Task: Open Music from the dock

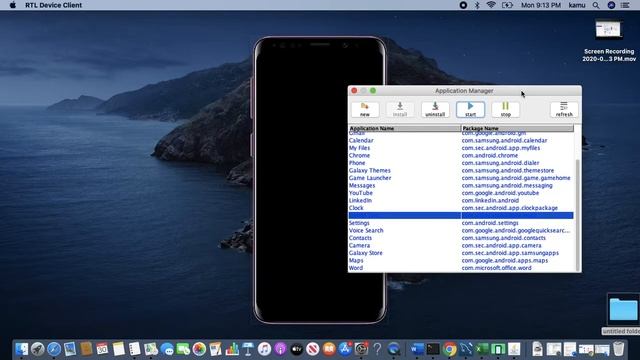Action: tap(264, 349)
